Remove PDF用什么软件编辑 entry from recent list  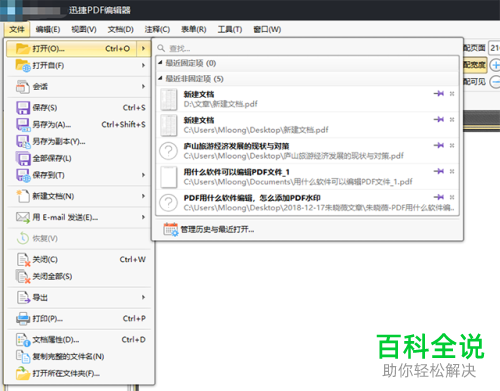click(x=452, y=197)
